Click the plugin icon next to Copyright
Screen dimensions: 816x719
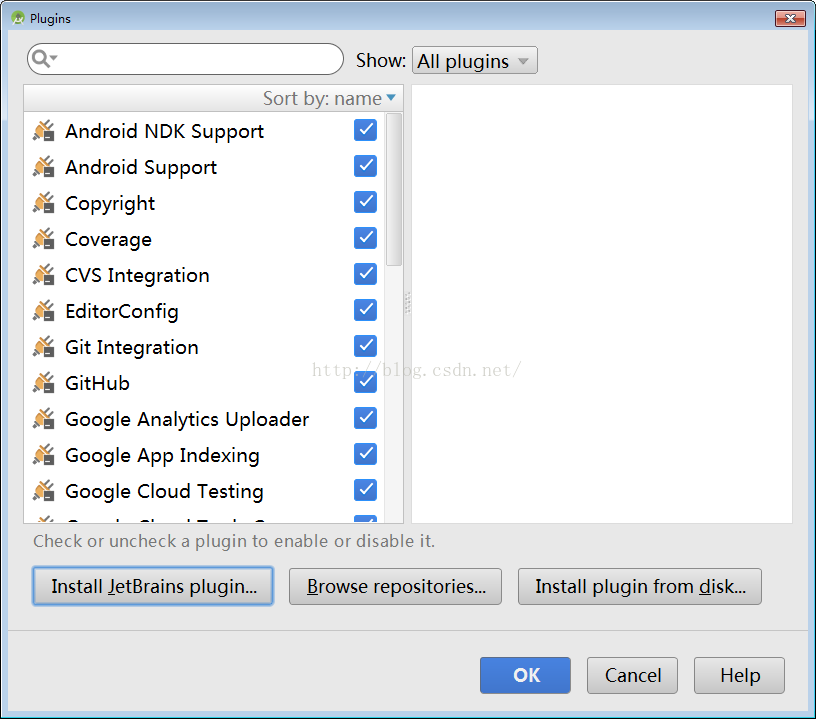43,203
